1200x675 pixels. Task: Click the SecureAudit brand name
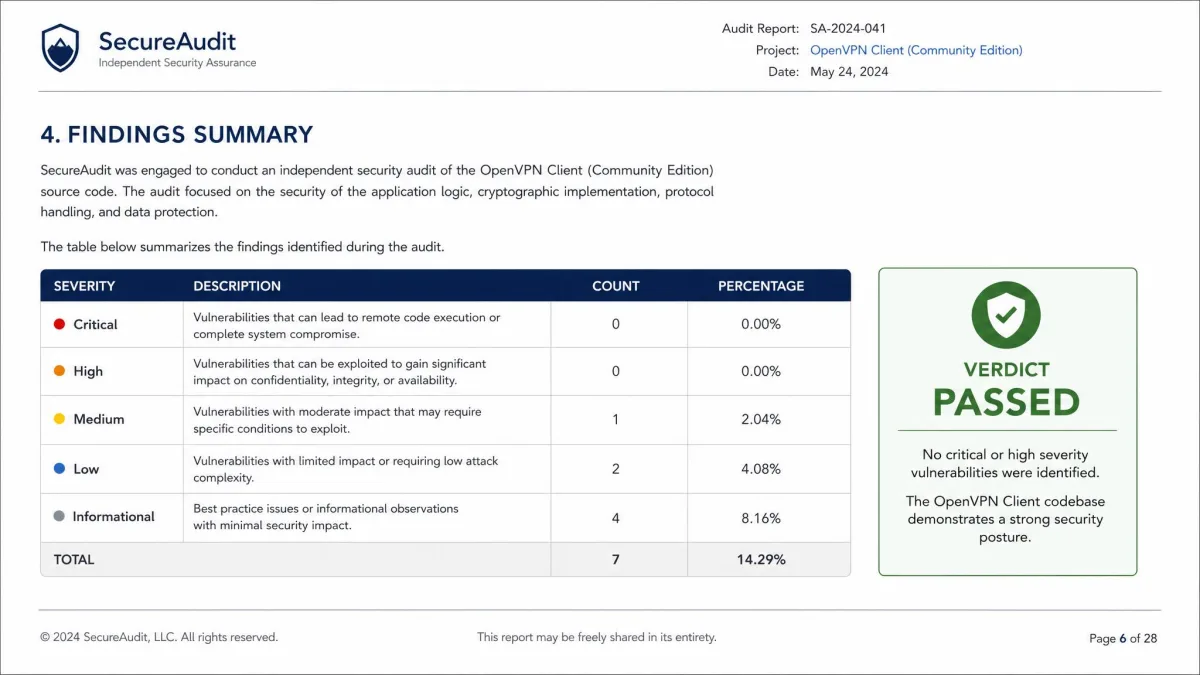167,41
